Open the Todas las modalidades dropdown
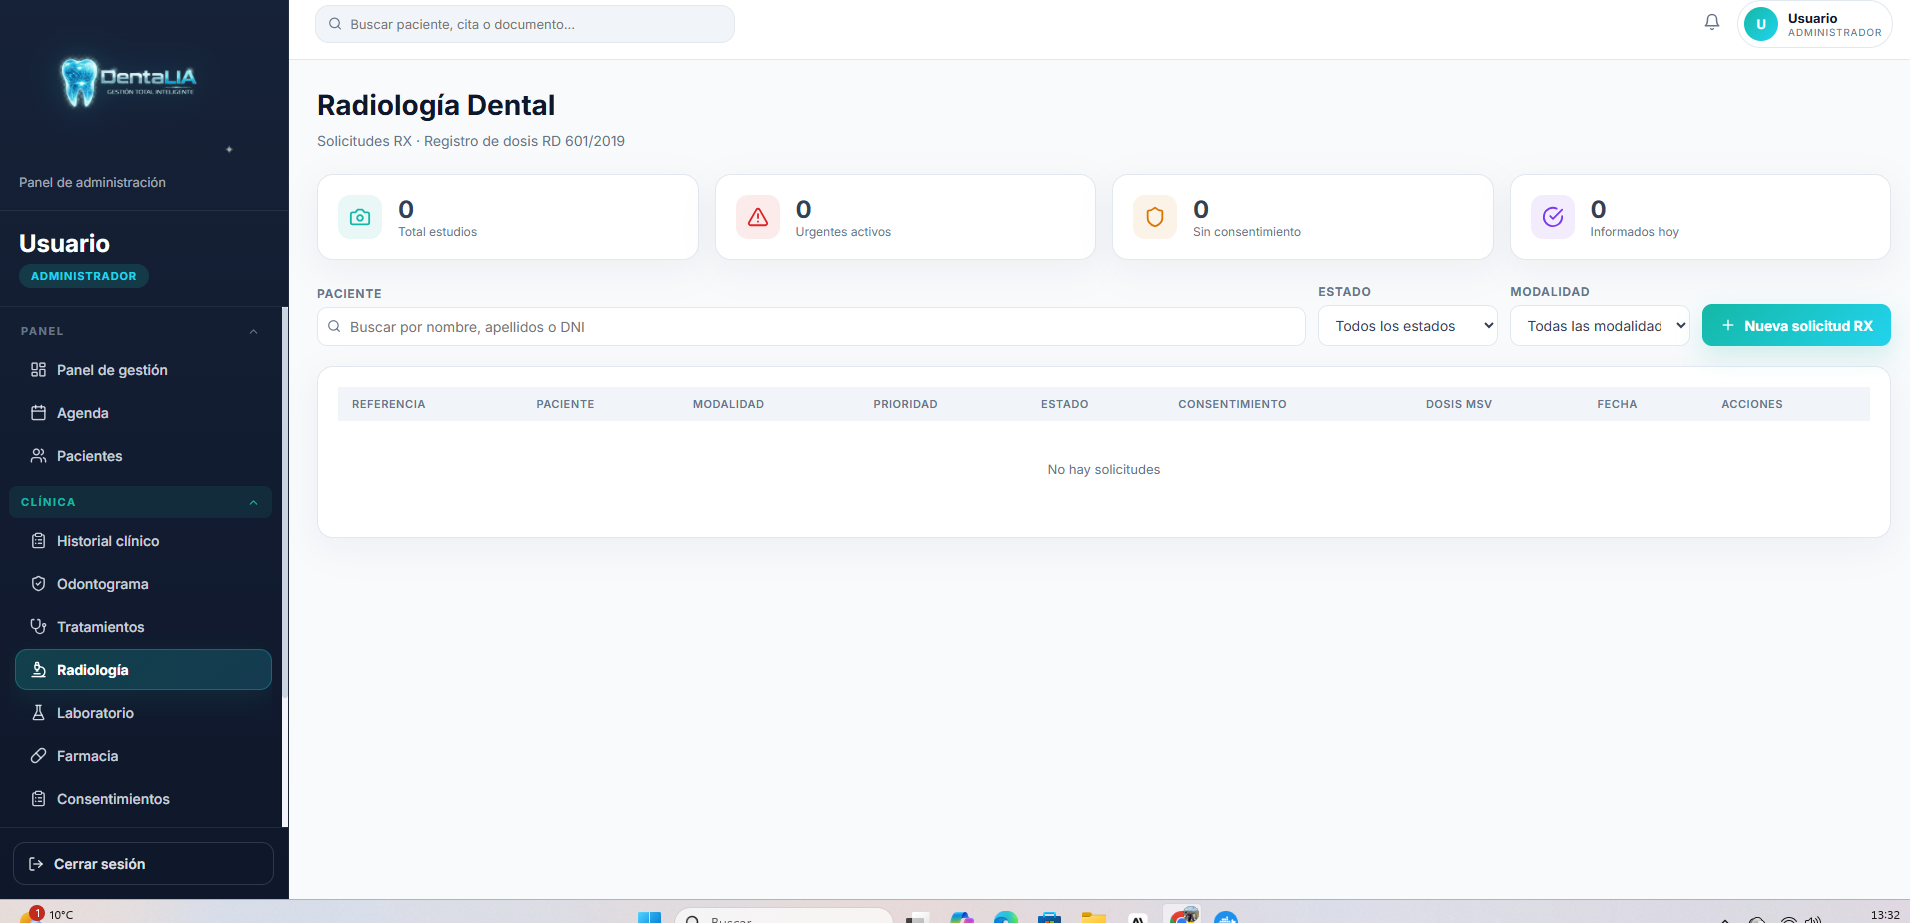 (x=1599, y=326)
